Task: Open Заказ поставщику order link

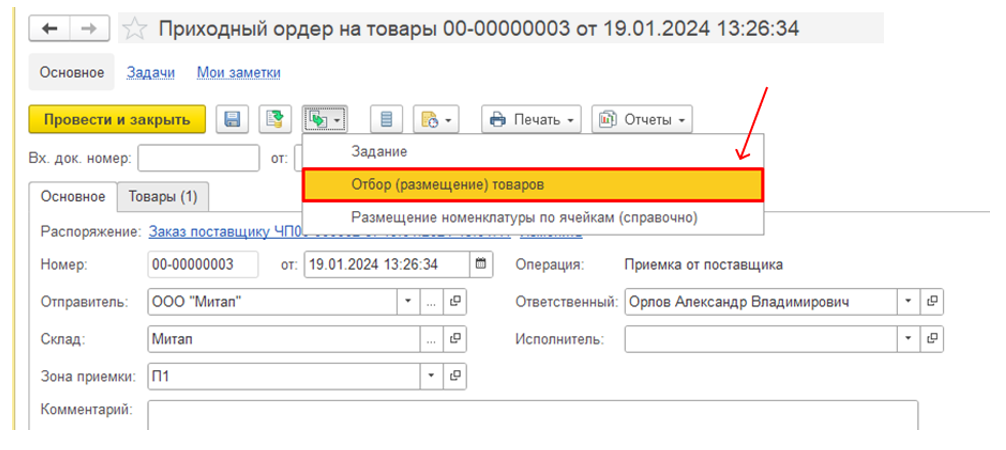Action: 225,232
